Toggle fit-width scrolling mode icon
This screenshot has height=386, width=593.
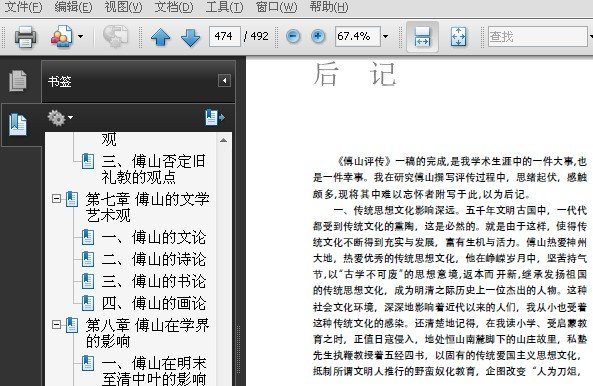point(422,37)
